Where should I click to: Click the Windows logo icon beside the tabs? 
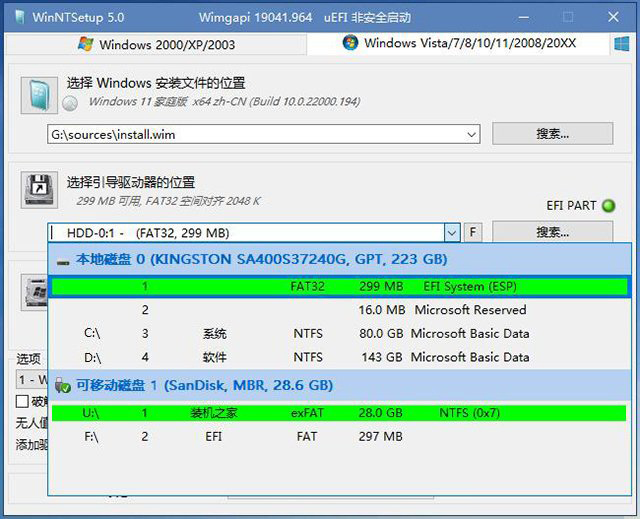tap(622, 44)
